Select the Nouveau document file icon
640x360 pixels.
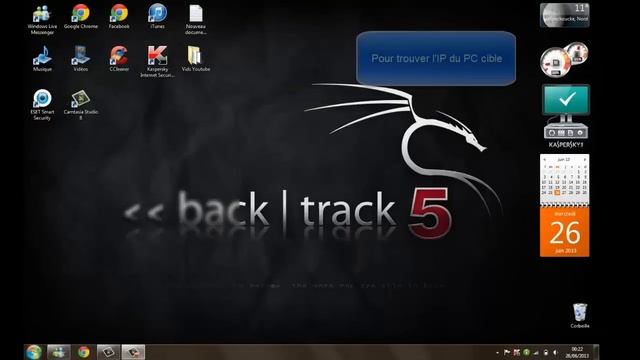click(x=196, y=20)
